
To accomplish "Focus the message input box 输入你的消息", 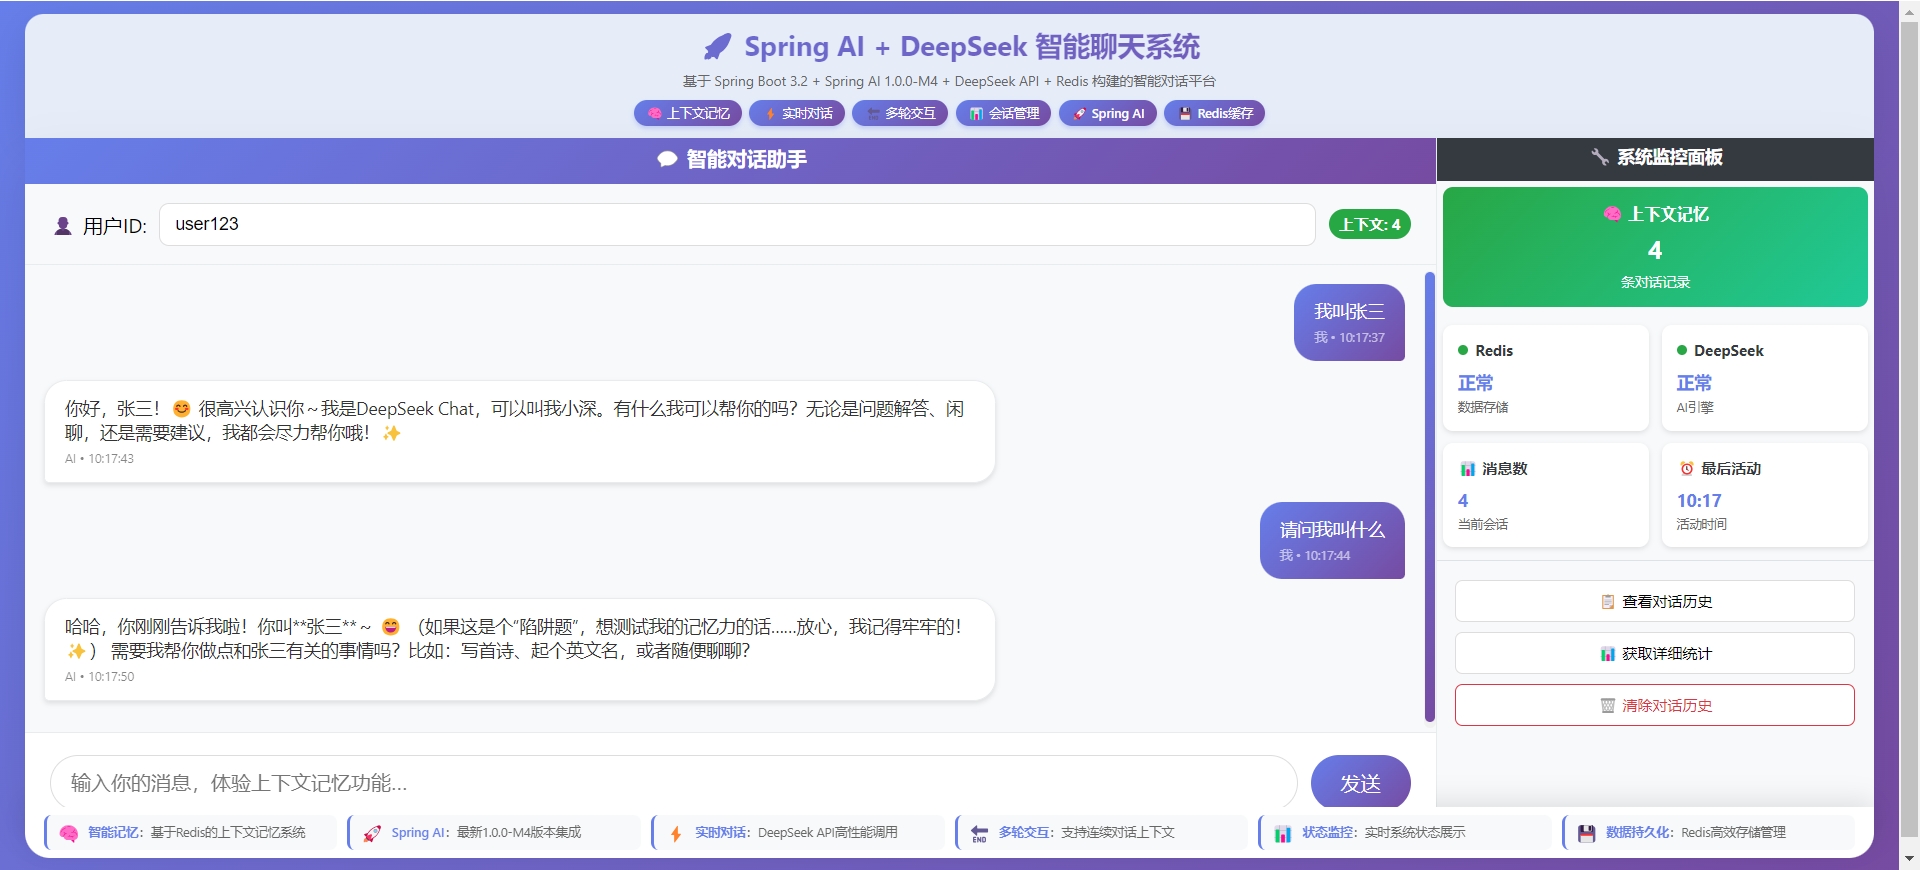I will [x=673, y=783].
